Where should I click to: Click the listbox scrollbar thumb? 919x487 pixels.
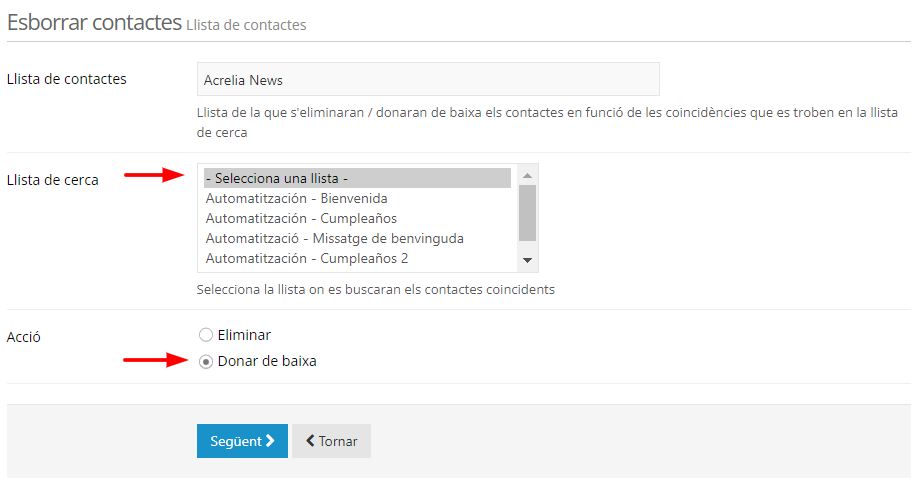pyautogui.click(x=527, y=210)
